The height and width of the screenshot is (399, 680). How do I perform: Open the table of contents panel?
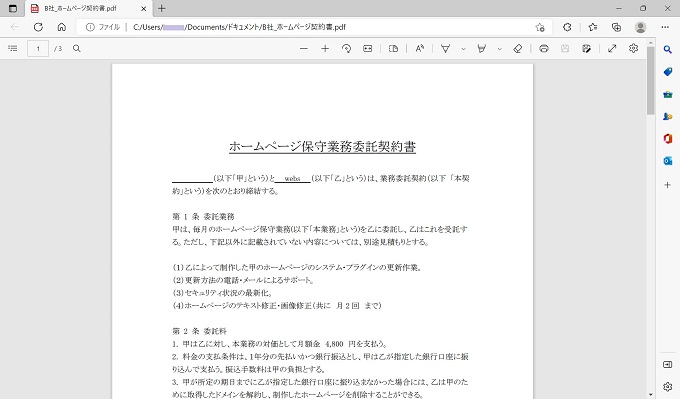[x=13, y=49]
